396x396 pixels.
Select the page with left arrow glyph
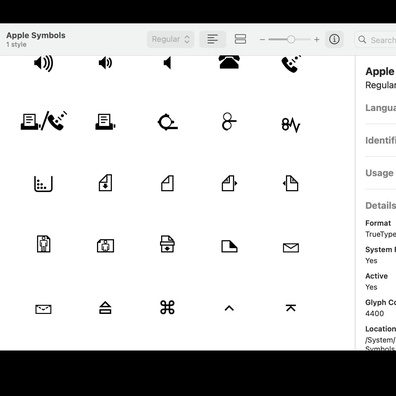291,183
